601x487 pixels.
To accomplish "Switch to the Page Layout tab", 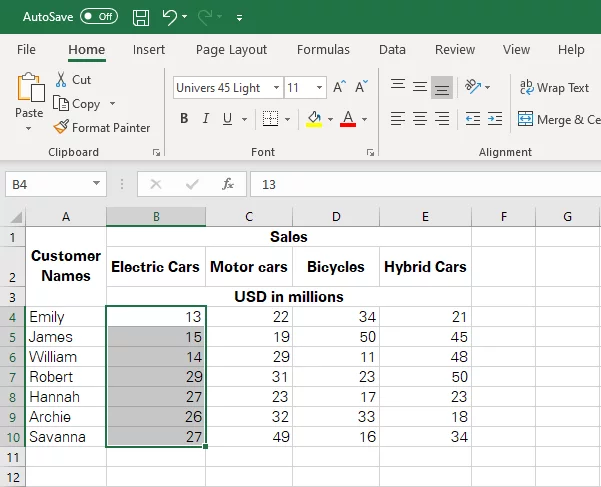I will click(231, 49).
